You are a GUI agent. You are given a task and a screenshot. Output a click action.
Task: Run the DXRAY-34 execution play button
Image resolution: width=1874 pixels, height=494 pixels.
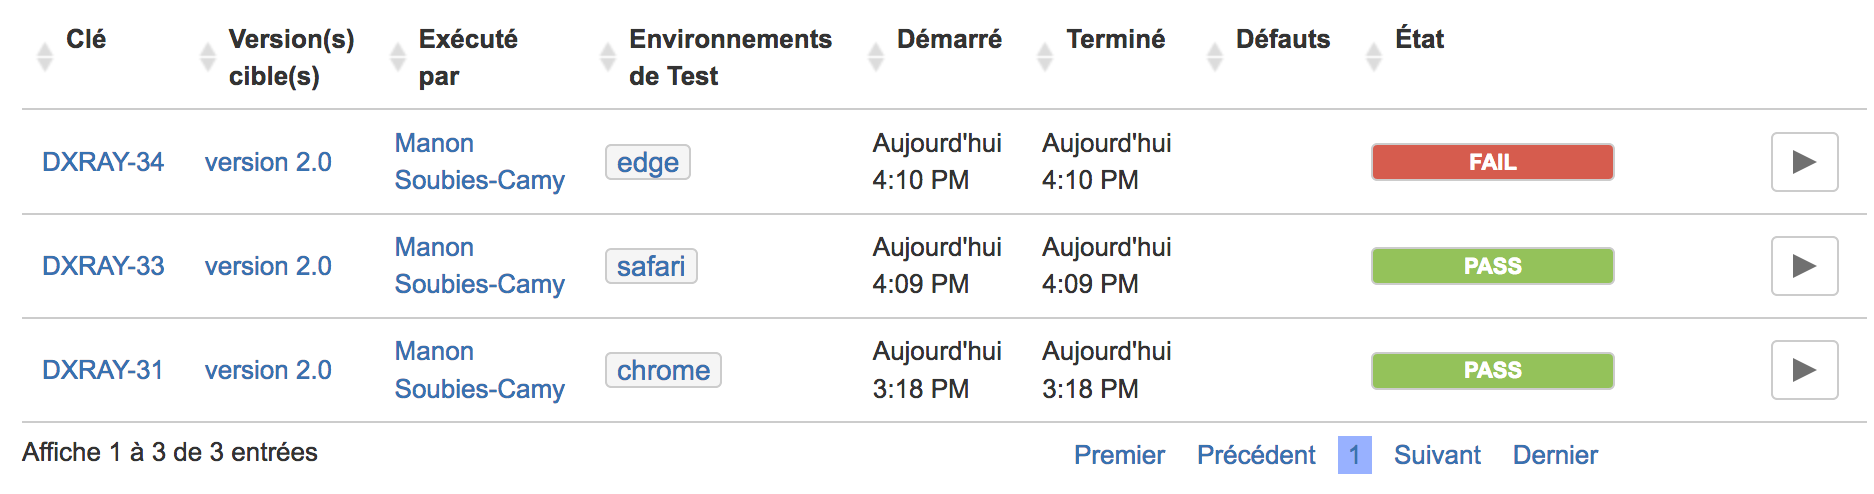click(x=1804, y=162)
